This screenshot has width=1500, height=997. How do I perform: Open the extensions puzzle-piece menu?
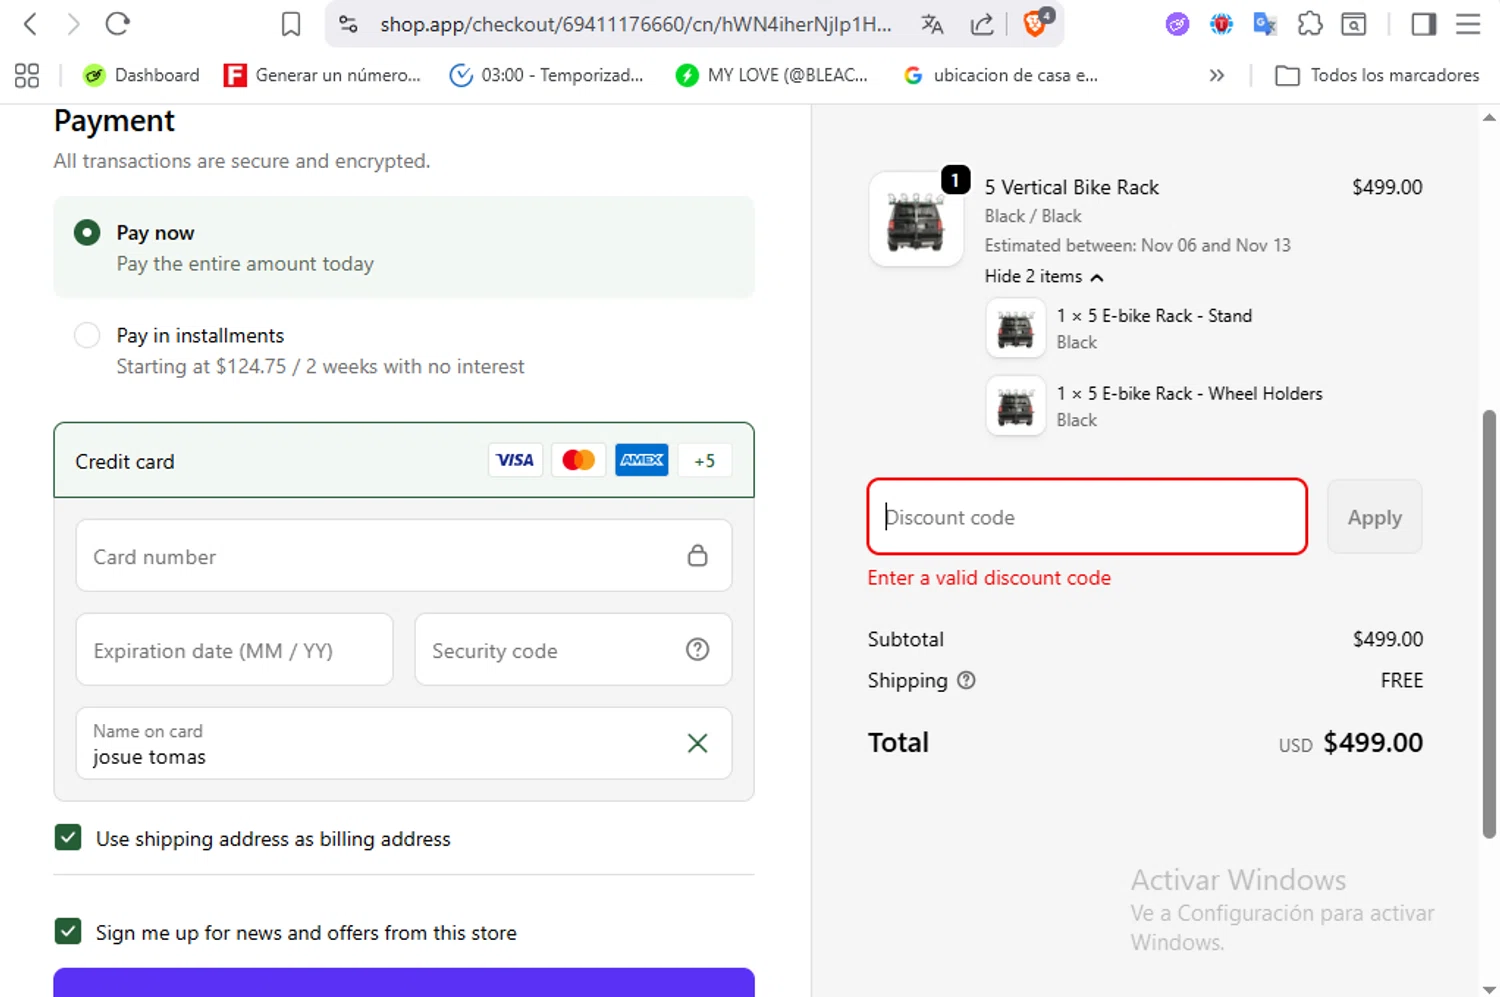point(1310,24)
